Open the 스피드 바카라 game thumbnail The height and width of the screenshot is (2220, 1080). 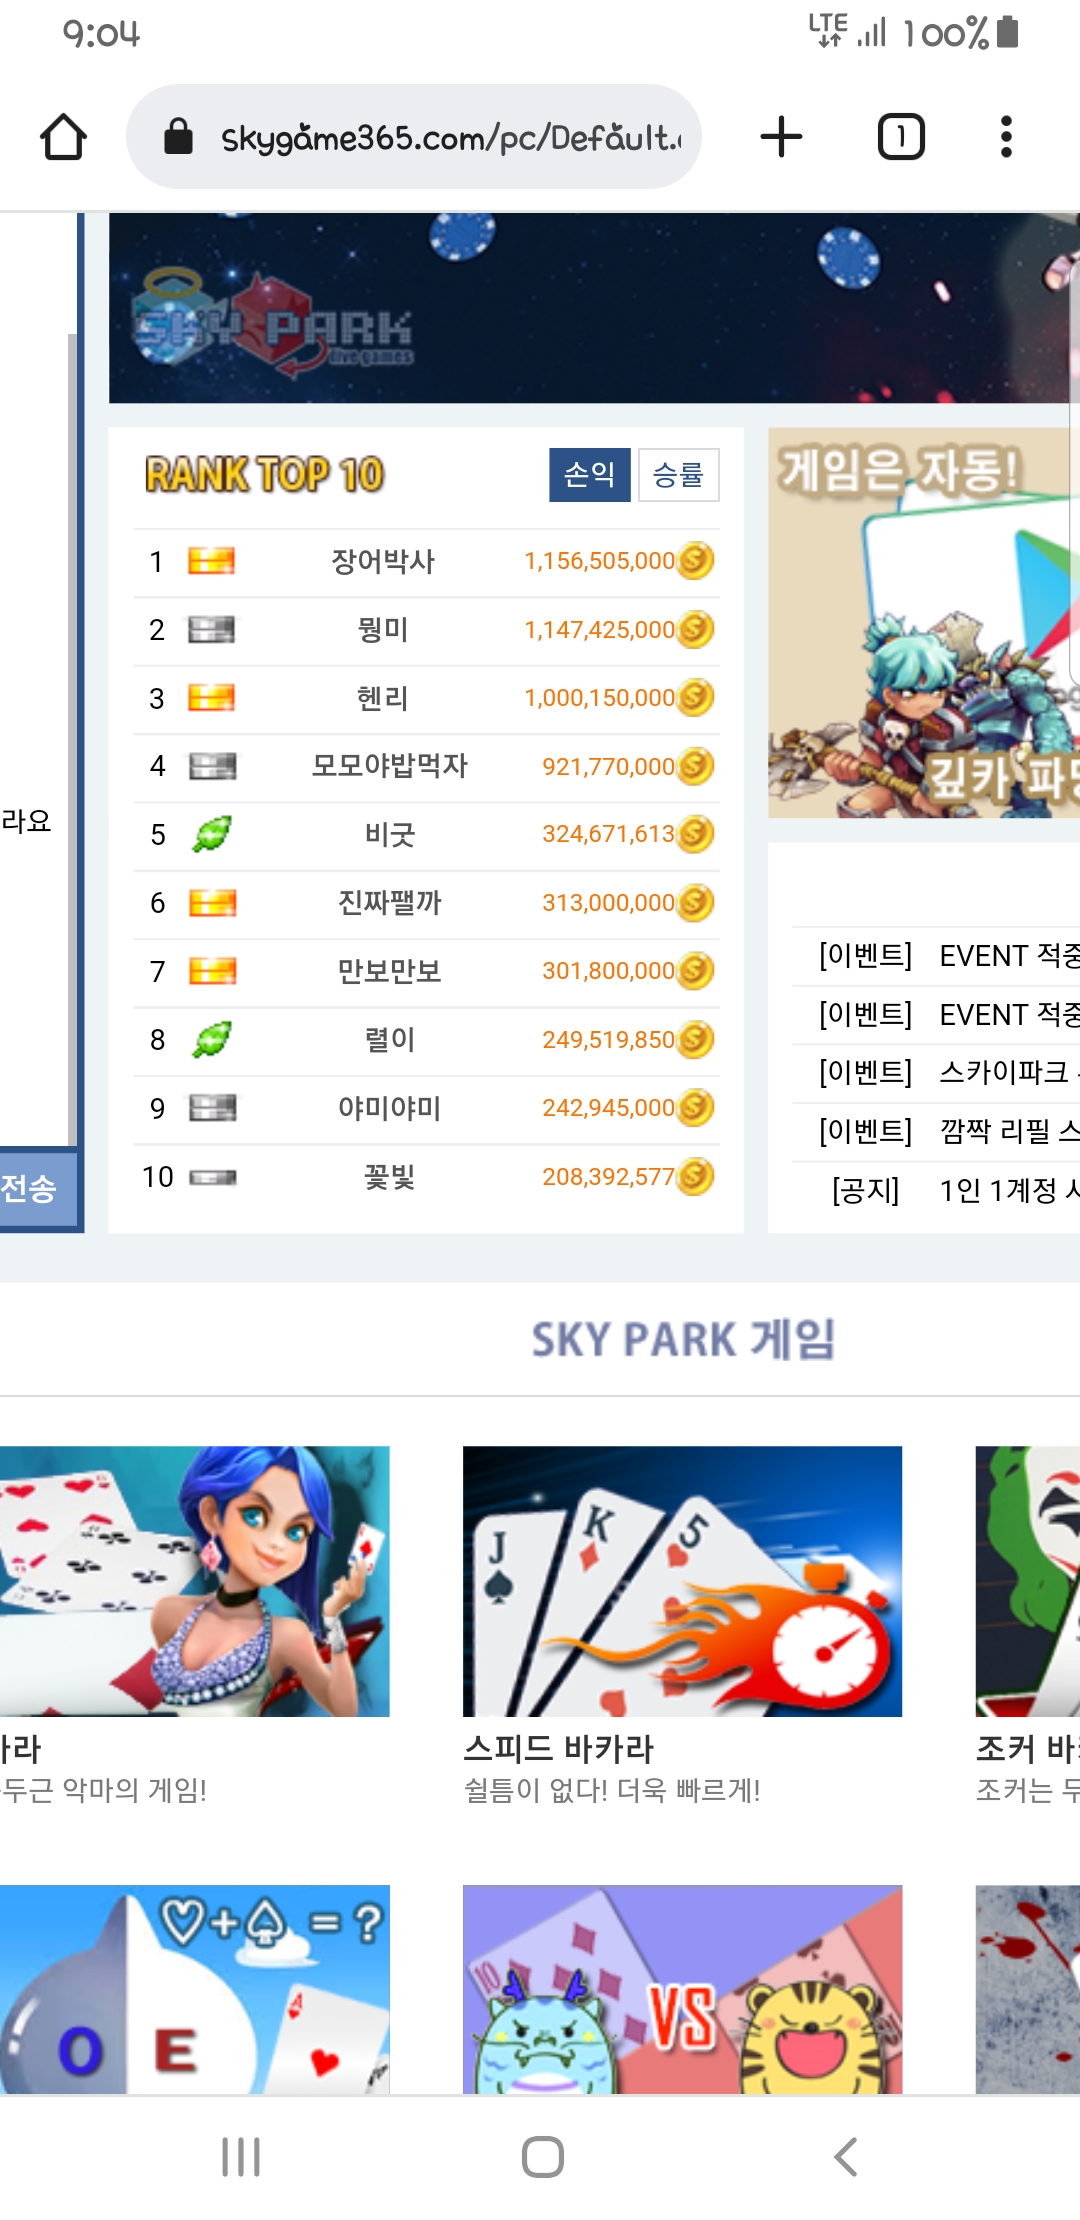point(682,1581)
